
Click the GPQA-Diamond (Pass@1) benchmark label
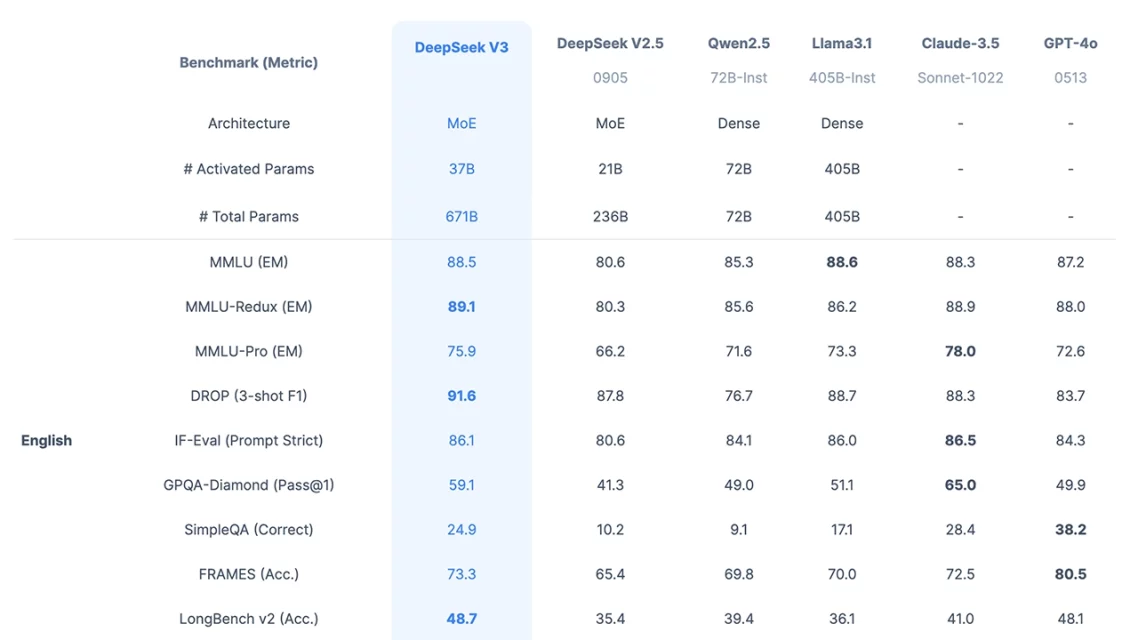point(248,485)
